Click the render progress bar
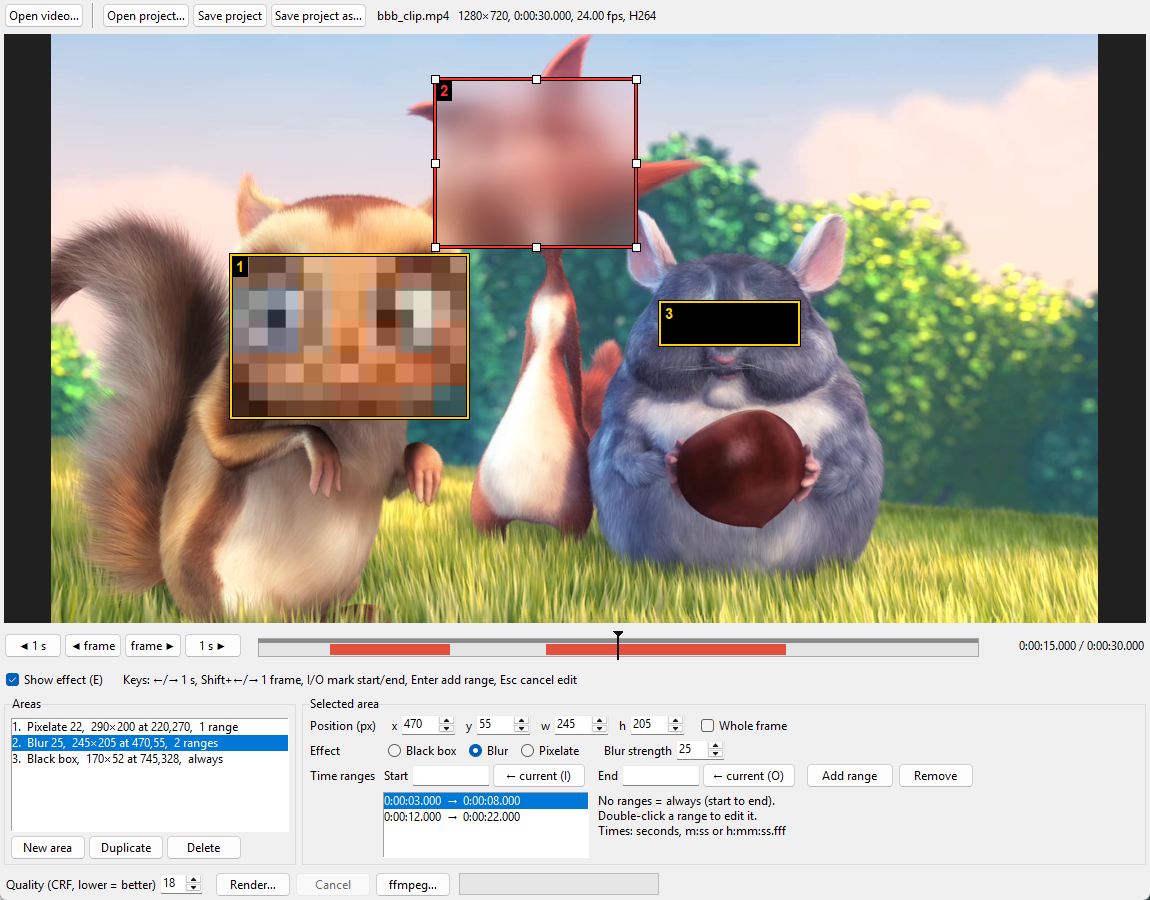1150x900 pixels. pyautogui.click(x=559, y=884)
